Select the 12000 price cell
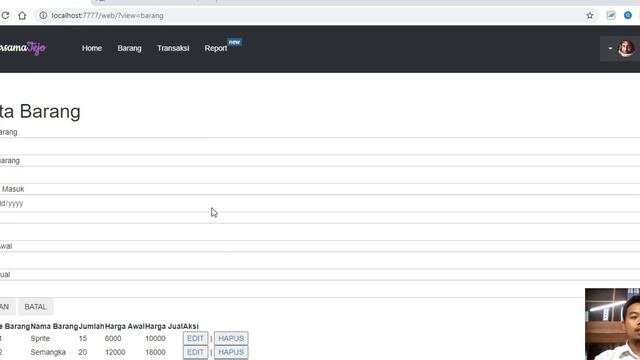 tap(115, 352)
